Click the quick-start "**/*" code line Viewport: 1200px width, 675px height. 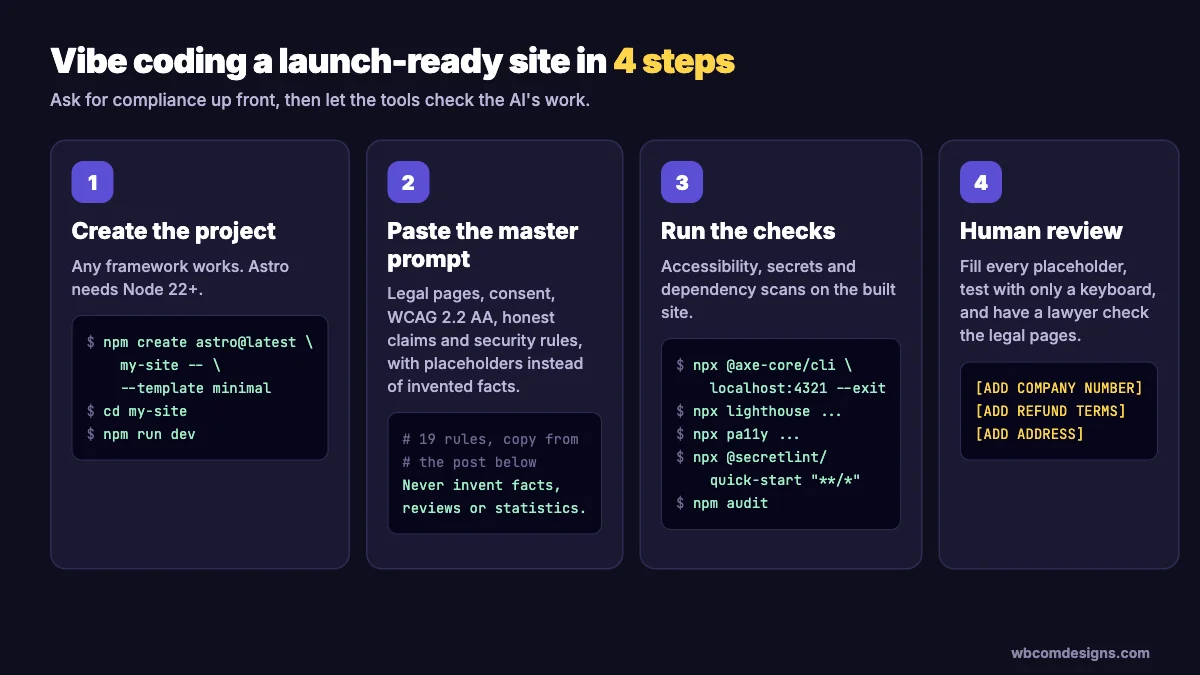click(785, 480)
